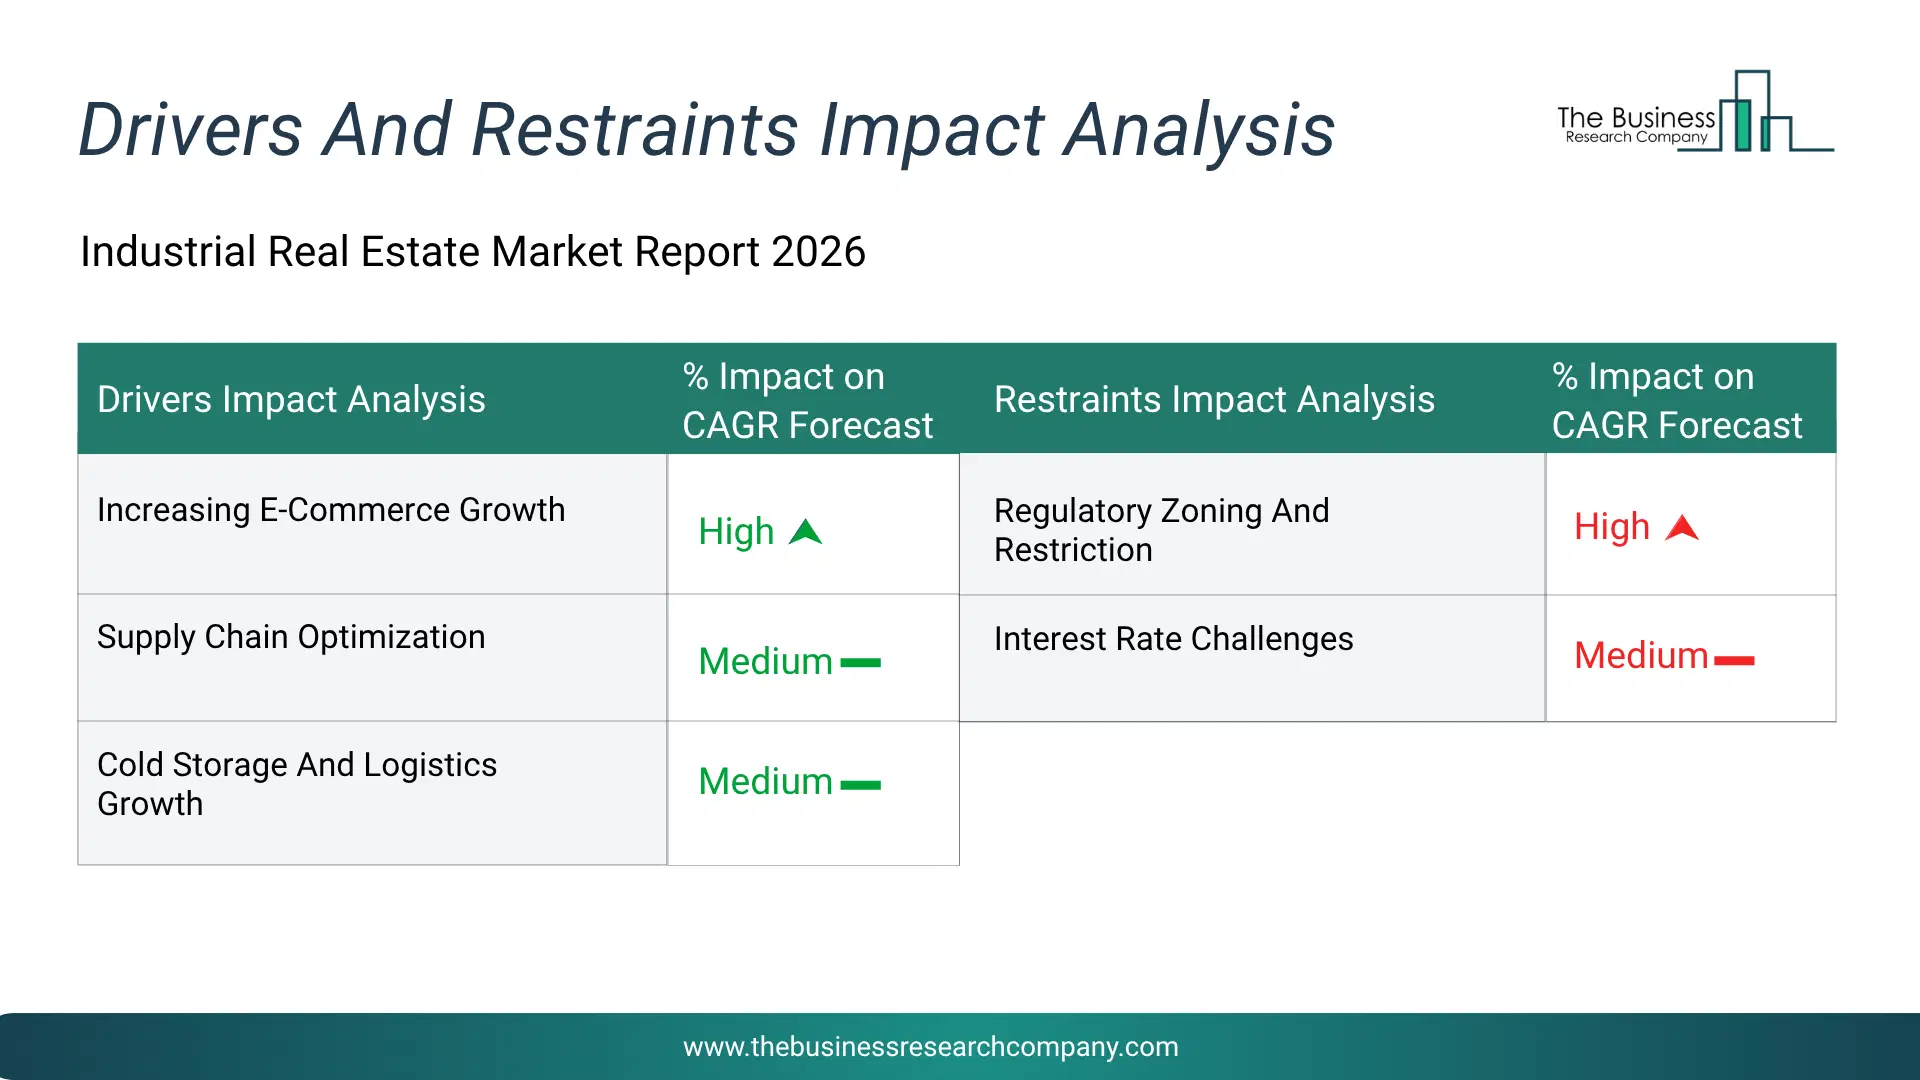Select Cold Storage And Logistics Growth cell
The image size is (1920, 1080).
point(372,793)
